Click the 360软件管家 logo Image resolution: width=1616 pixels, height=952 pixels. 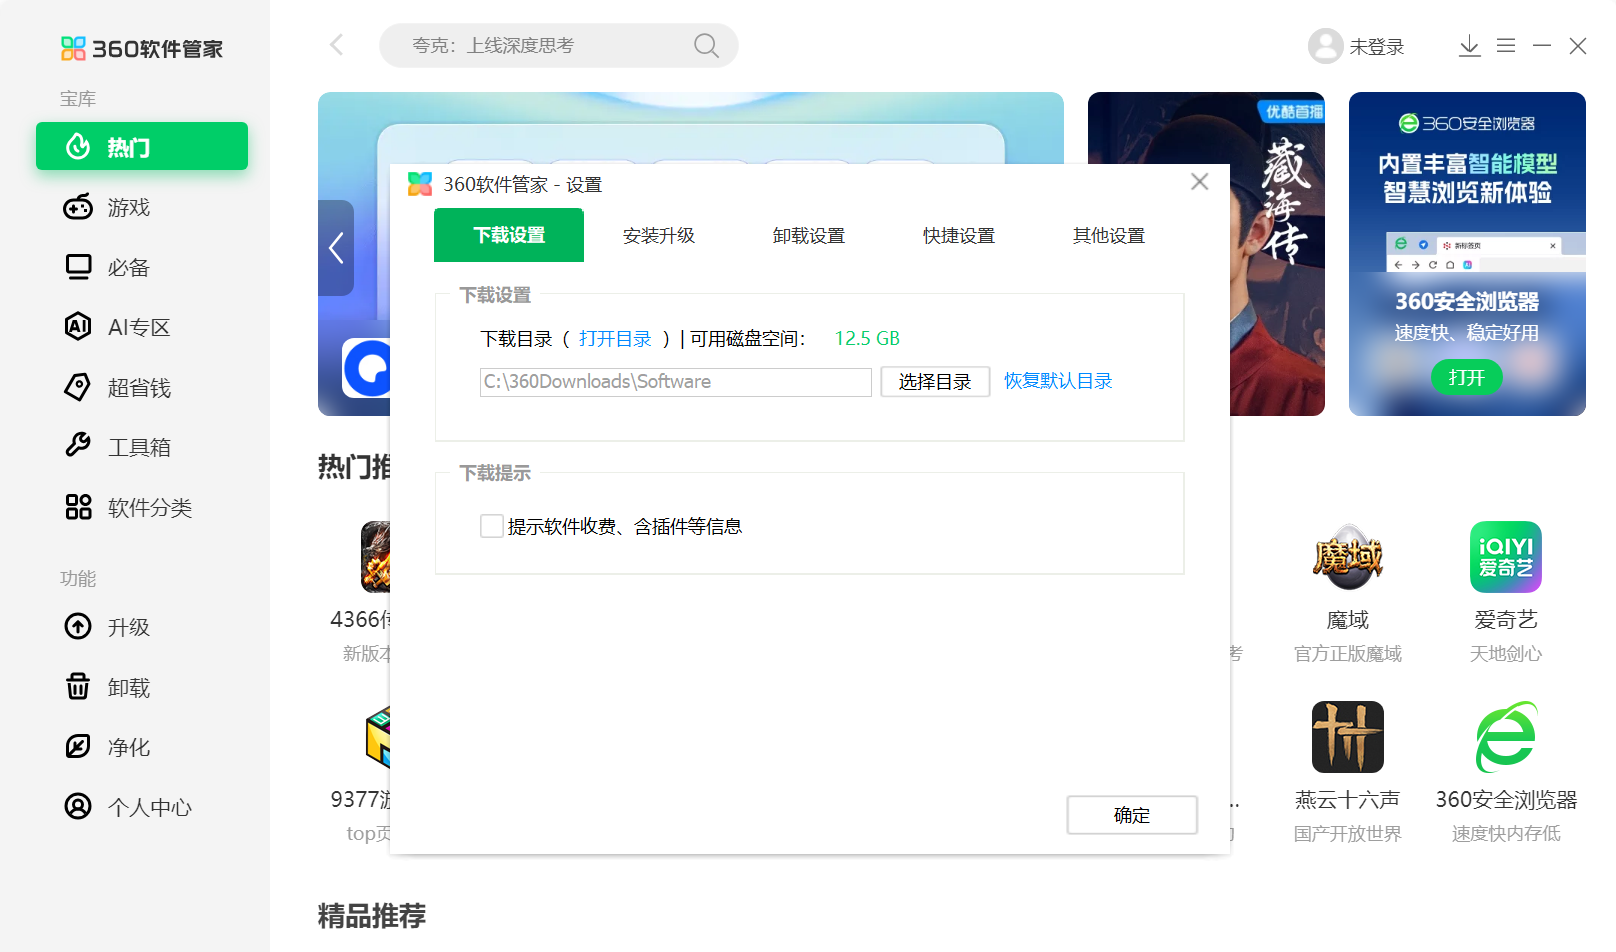[141, 48]
